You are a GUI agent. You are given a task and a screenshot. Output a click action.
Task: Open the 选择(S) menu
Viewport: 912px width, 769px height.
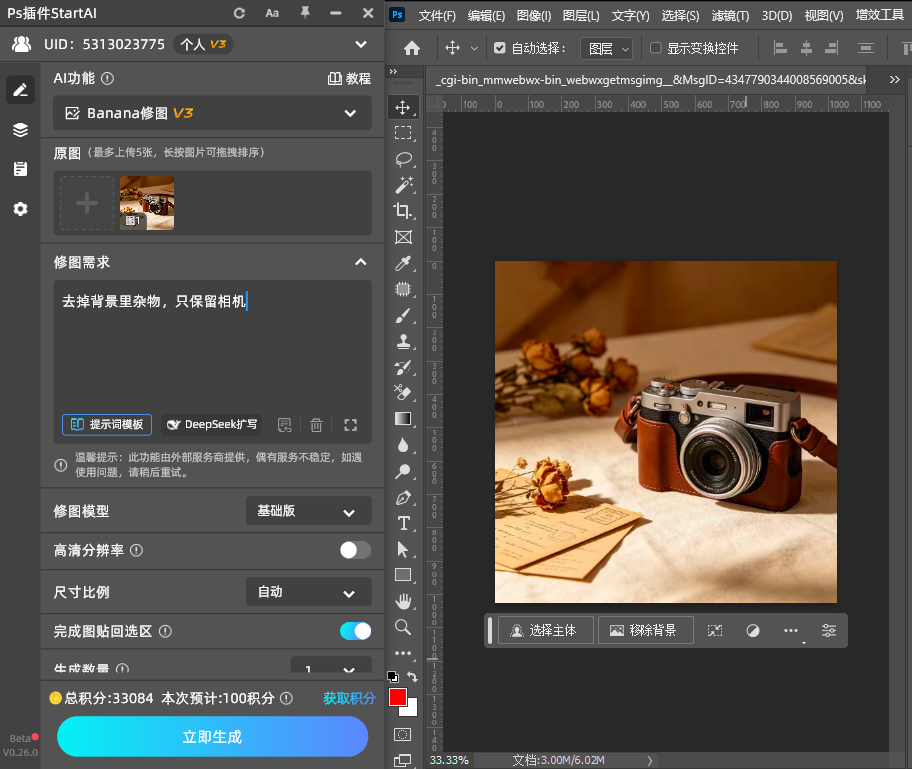coord(680,16)
